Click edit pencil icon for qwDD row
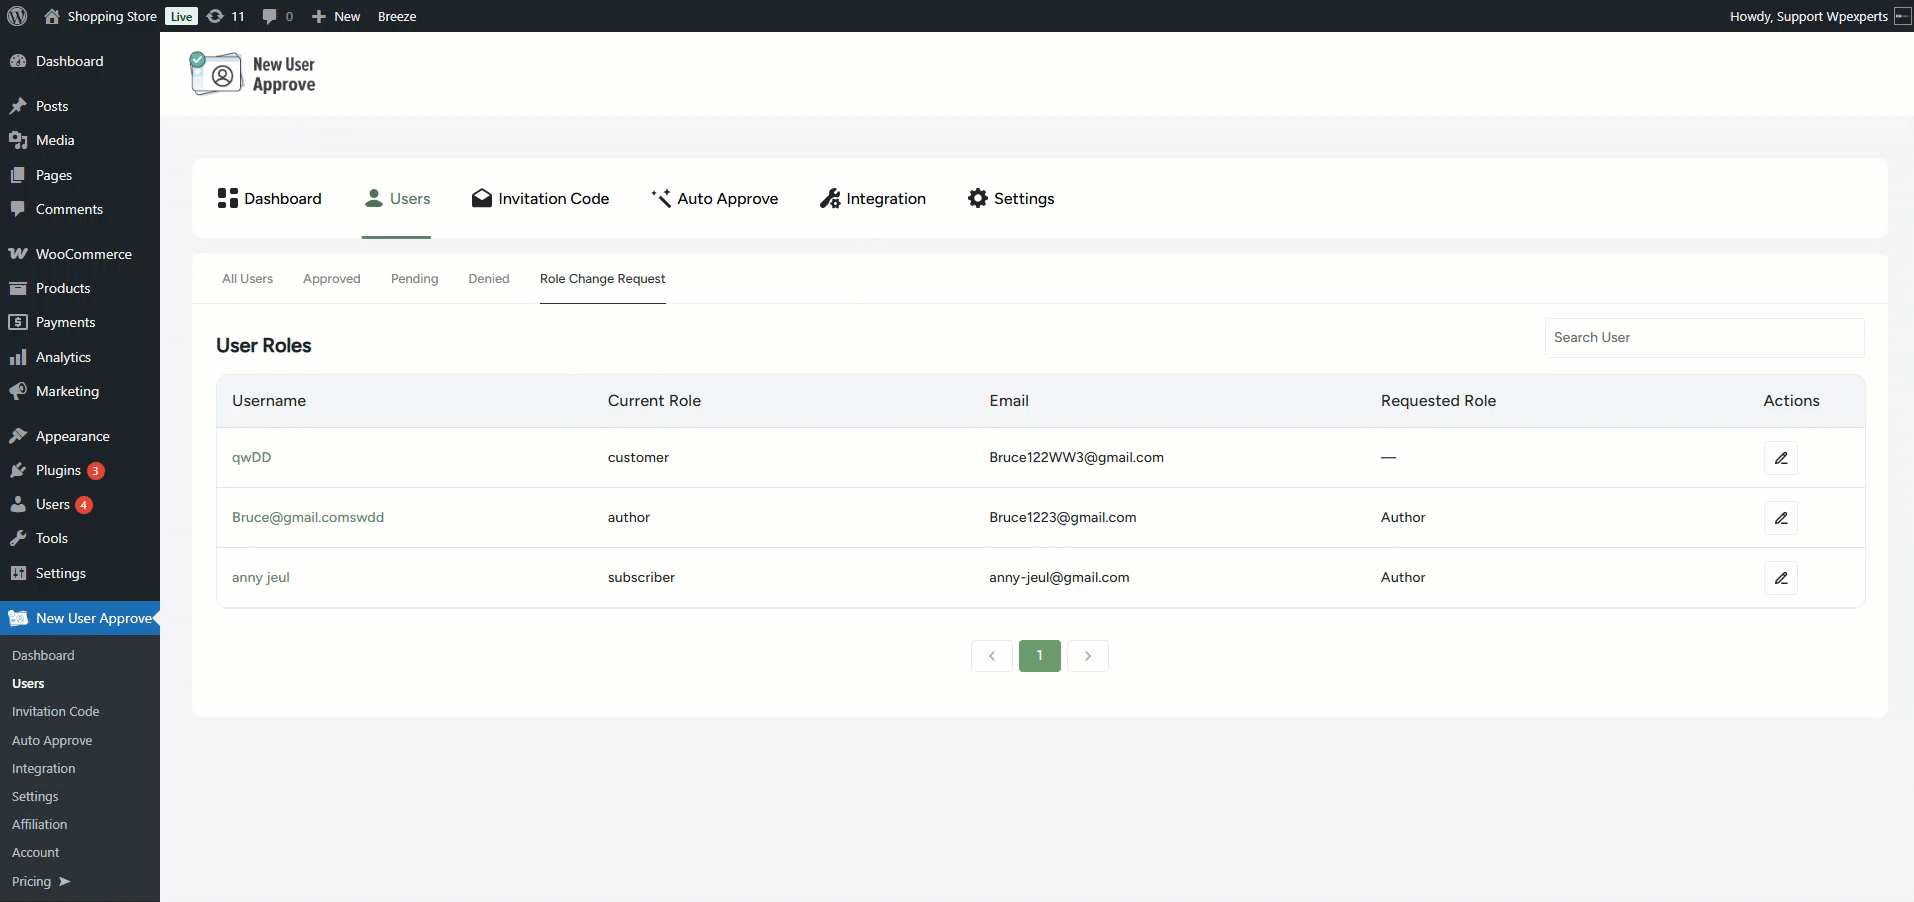The width and height of the screenshot is (1914, 902). pyautogui.click(x=1780, y=458)
